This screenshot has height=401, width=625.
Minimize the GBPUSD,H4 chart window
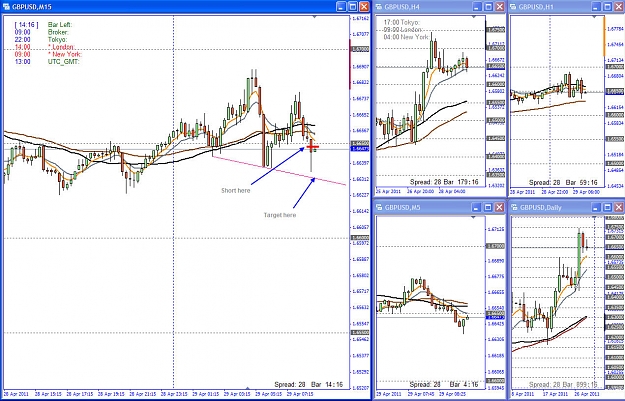[477, 6]
